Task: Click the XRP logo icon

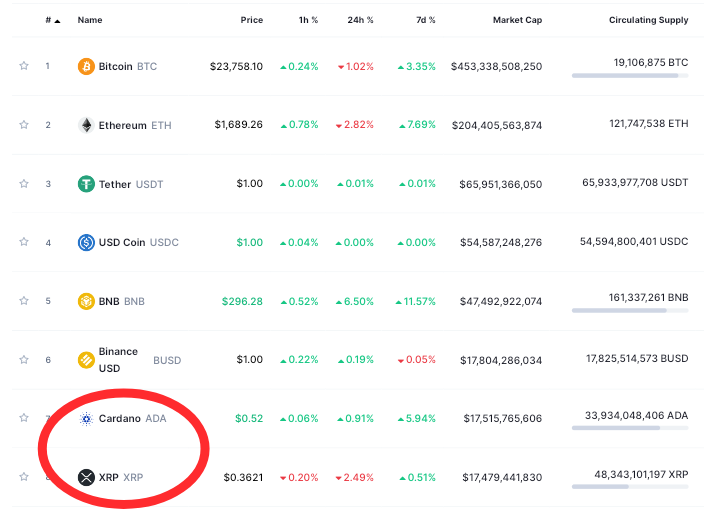Action: pyautogui.click(x=87, y=477)
